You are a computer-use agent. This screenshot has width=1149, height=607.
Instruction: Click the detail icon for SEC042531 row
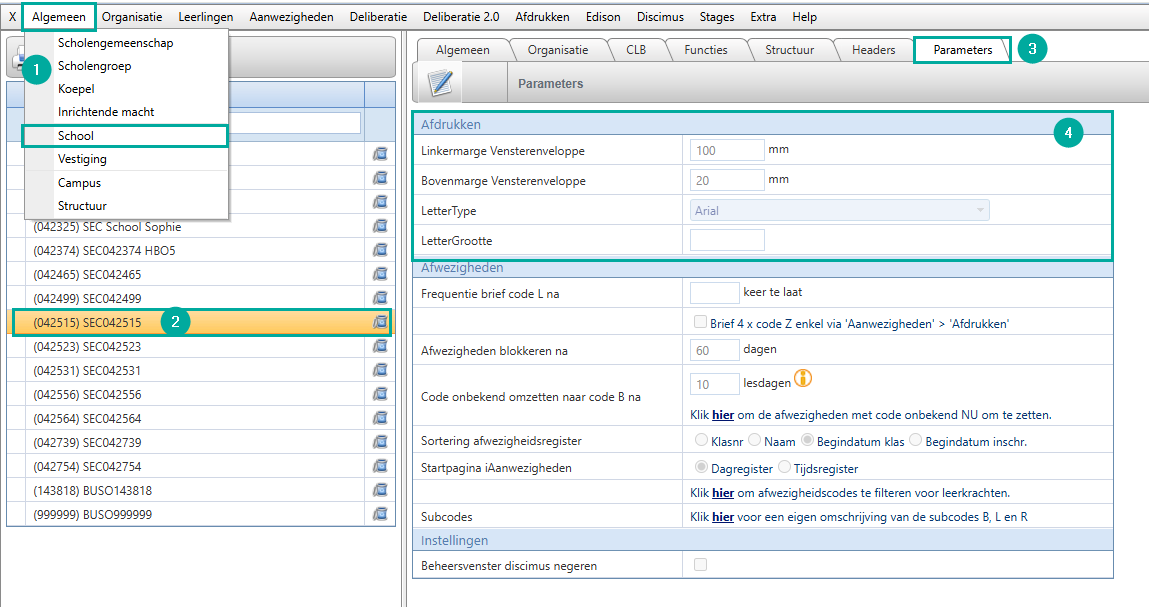point(380,370)
